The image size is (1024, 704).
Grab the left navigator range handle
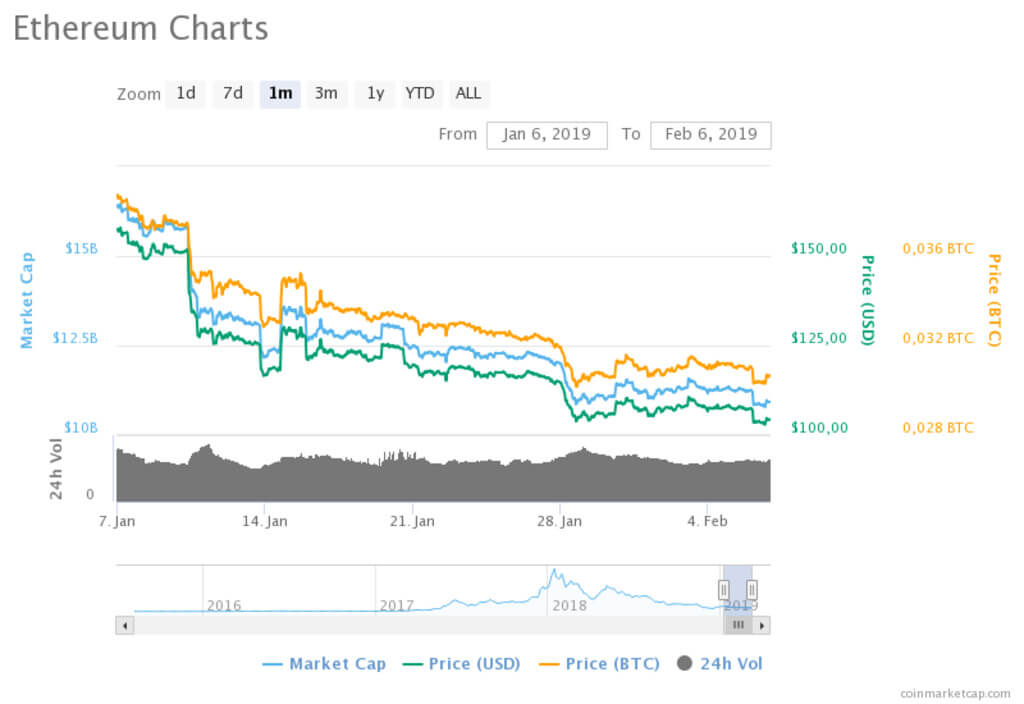[x=723, y=590]
